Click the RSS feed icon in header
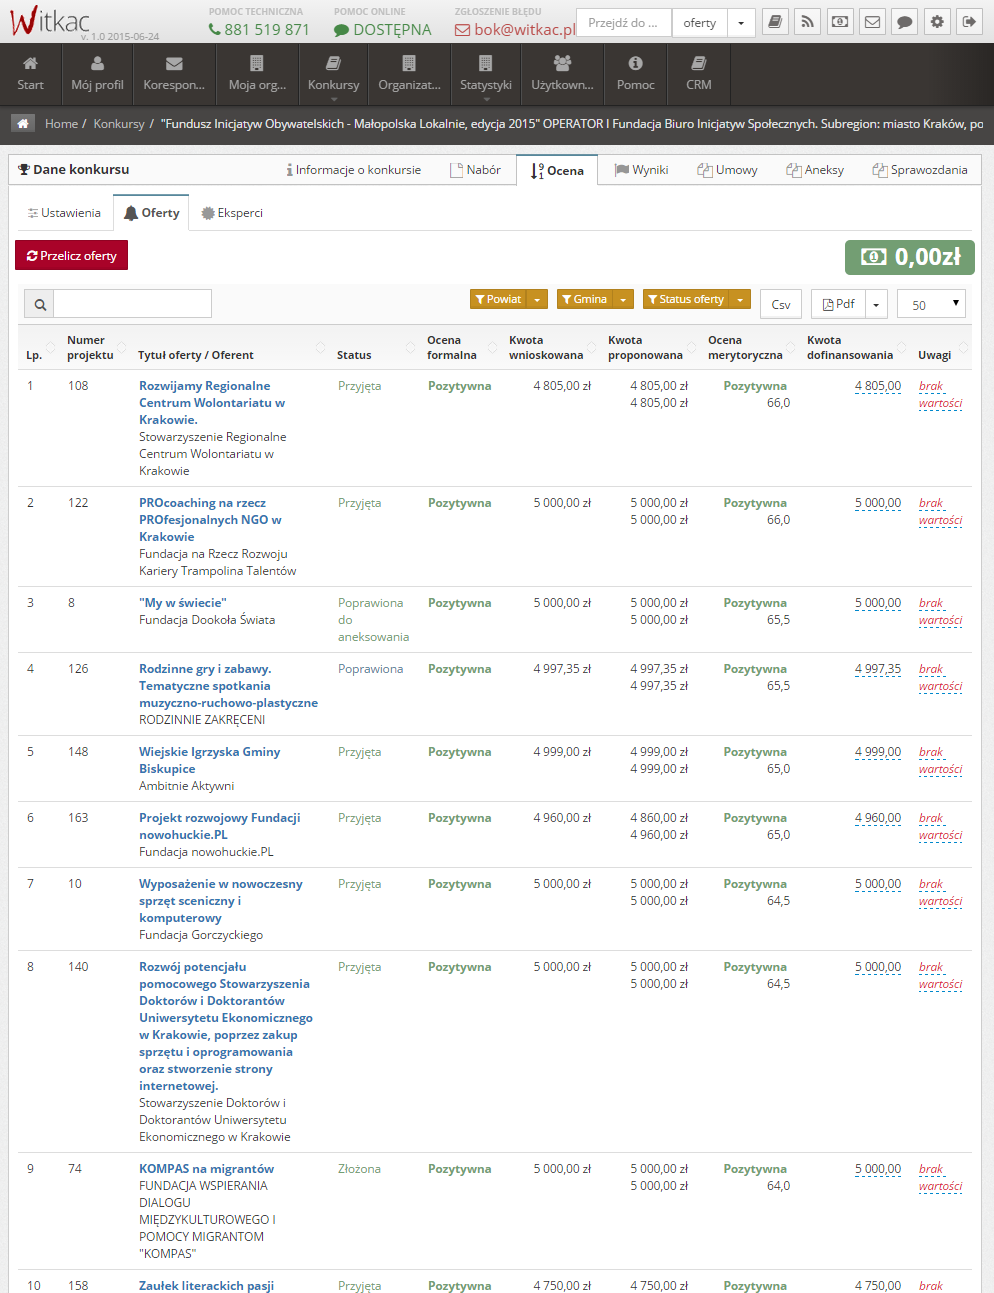The width and height of the screenshot is (994, 1293). pos(807,22)
